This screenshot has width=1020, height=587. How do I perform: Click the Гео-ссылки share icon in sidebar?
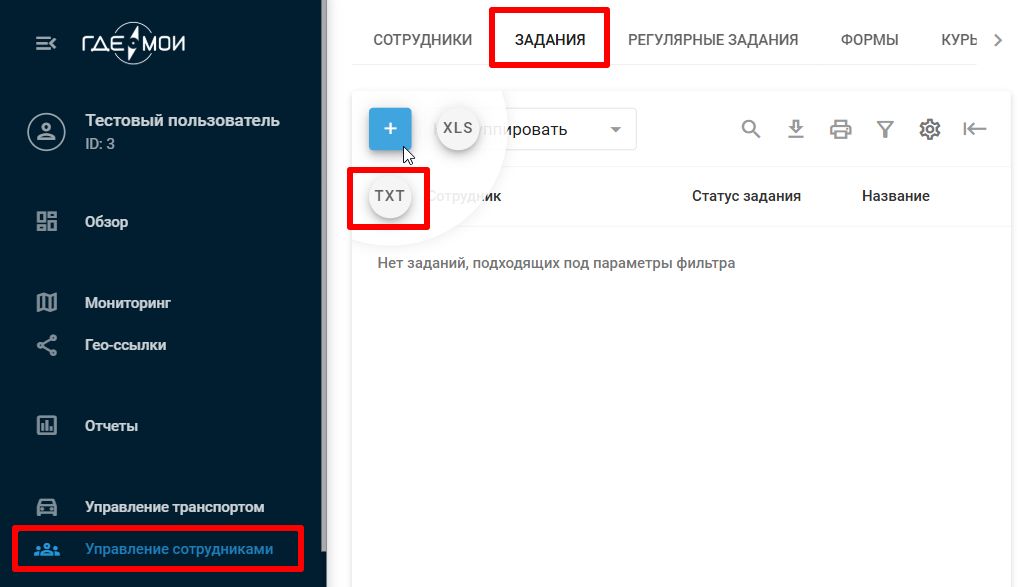(45, 344)
